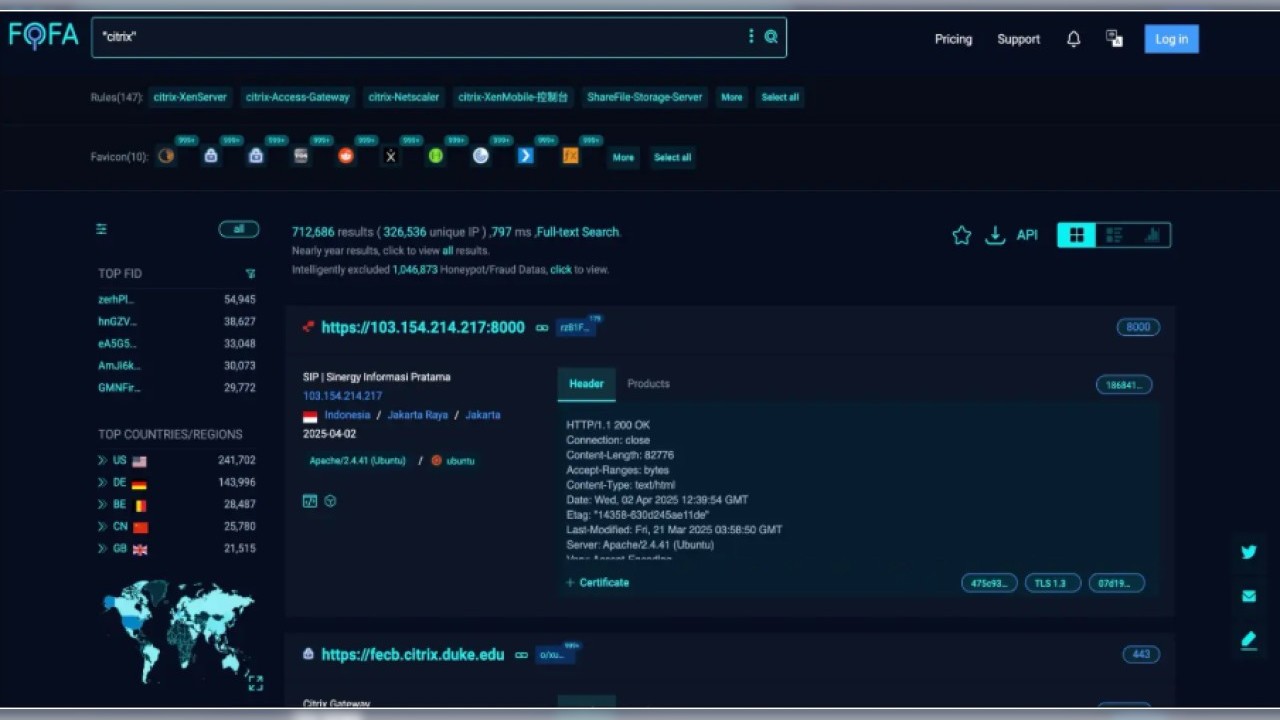
Task: Select the citrix-Netscaler rule
Action: point(403,97)
